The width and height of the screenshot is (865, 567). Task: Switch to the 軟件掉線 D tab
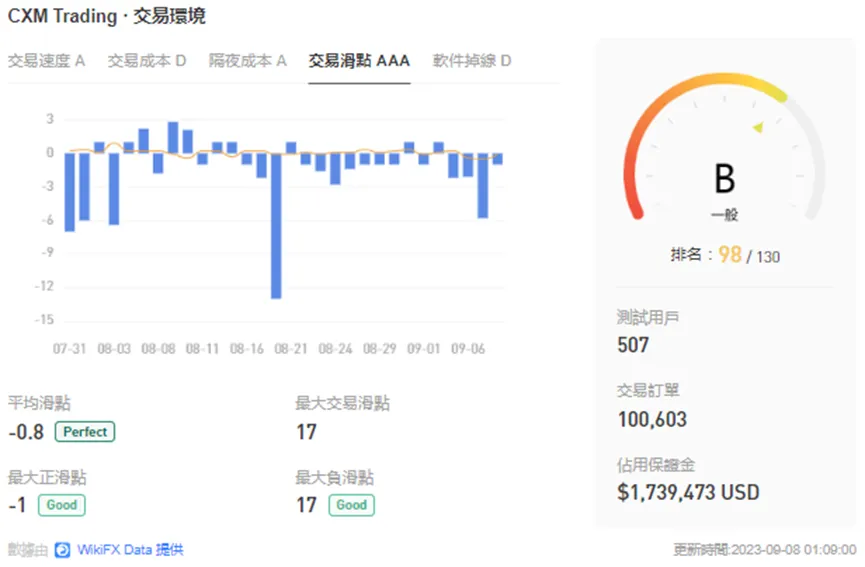472,60
